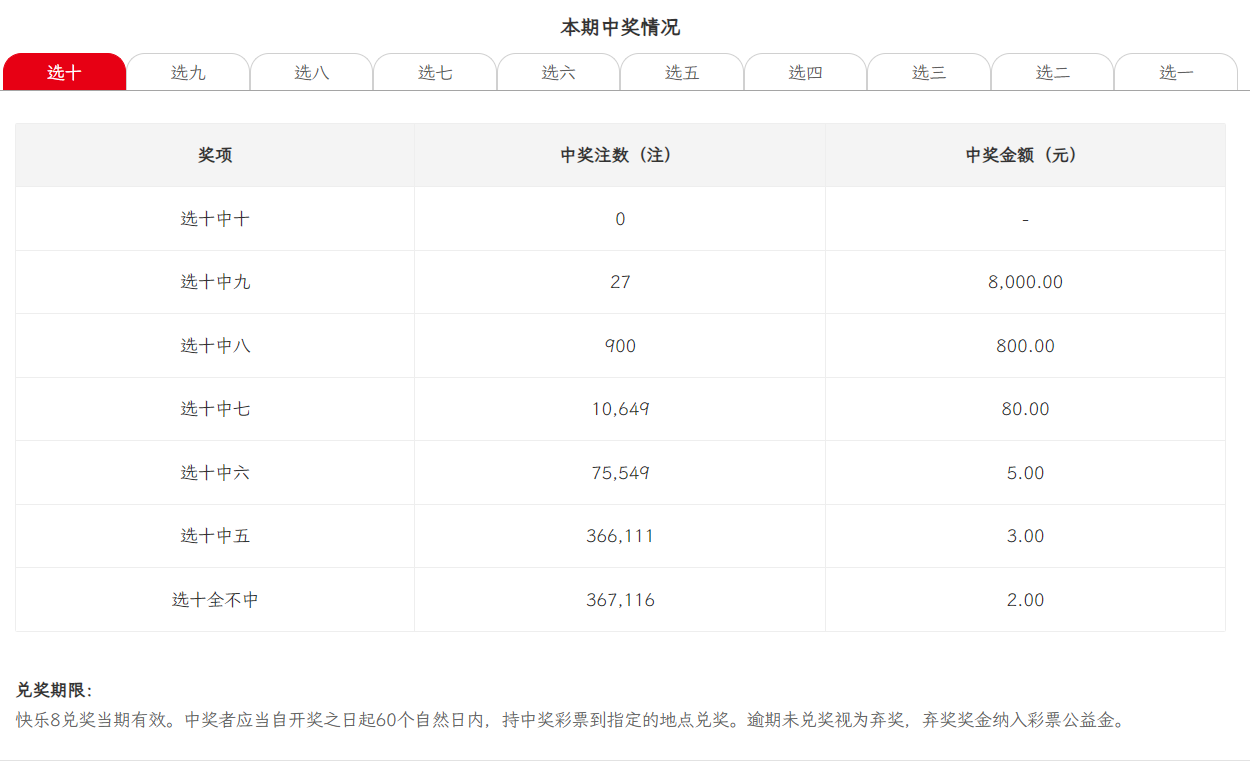Show the 选五 prize results

(x=682, y=72)
